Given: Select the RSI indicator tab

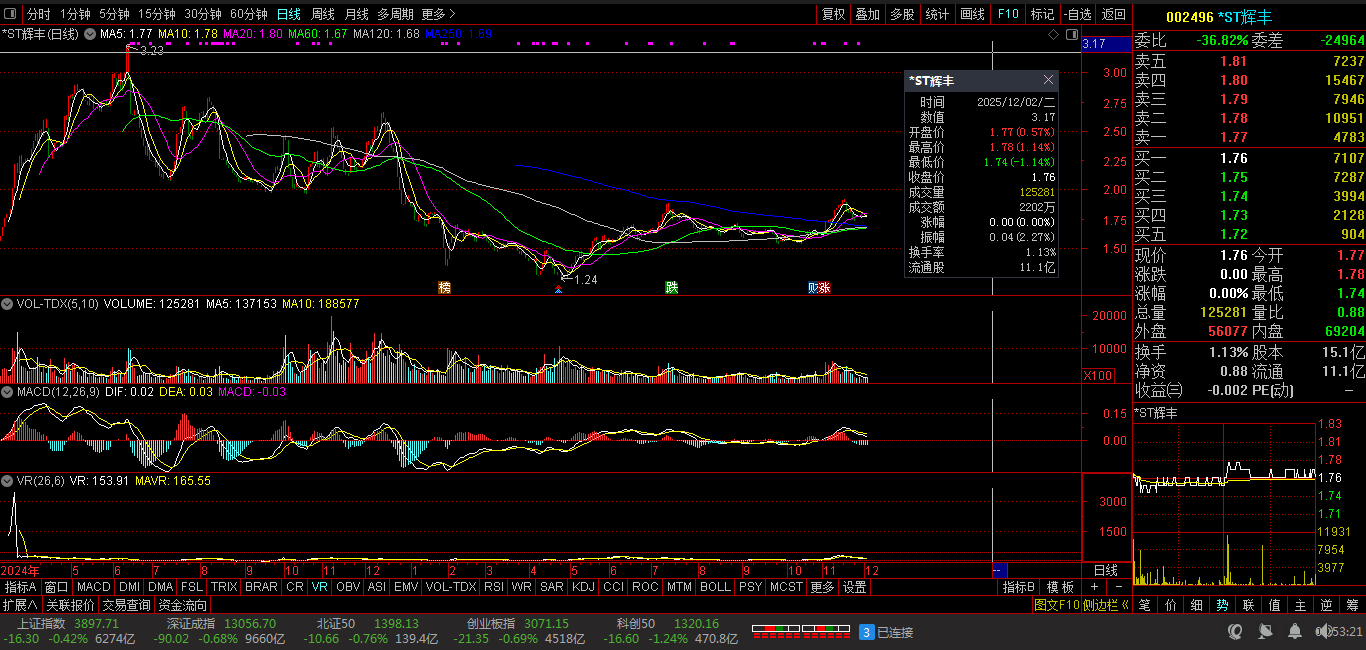Looking at the screenshot, I should pyautogui.click(x=494, y=587).
